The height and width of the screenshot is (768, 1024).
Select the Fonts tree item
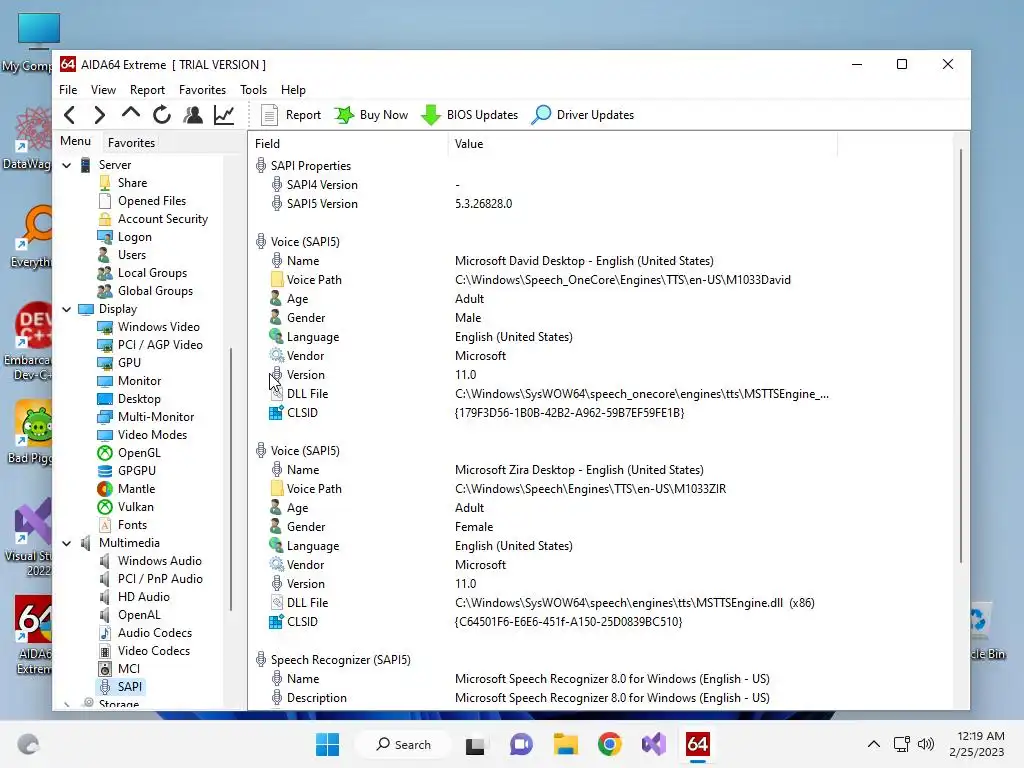click(132, 524)
